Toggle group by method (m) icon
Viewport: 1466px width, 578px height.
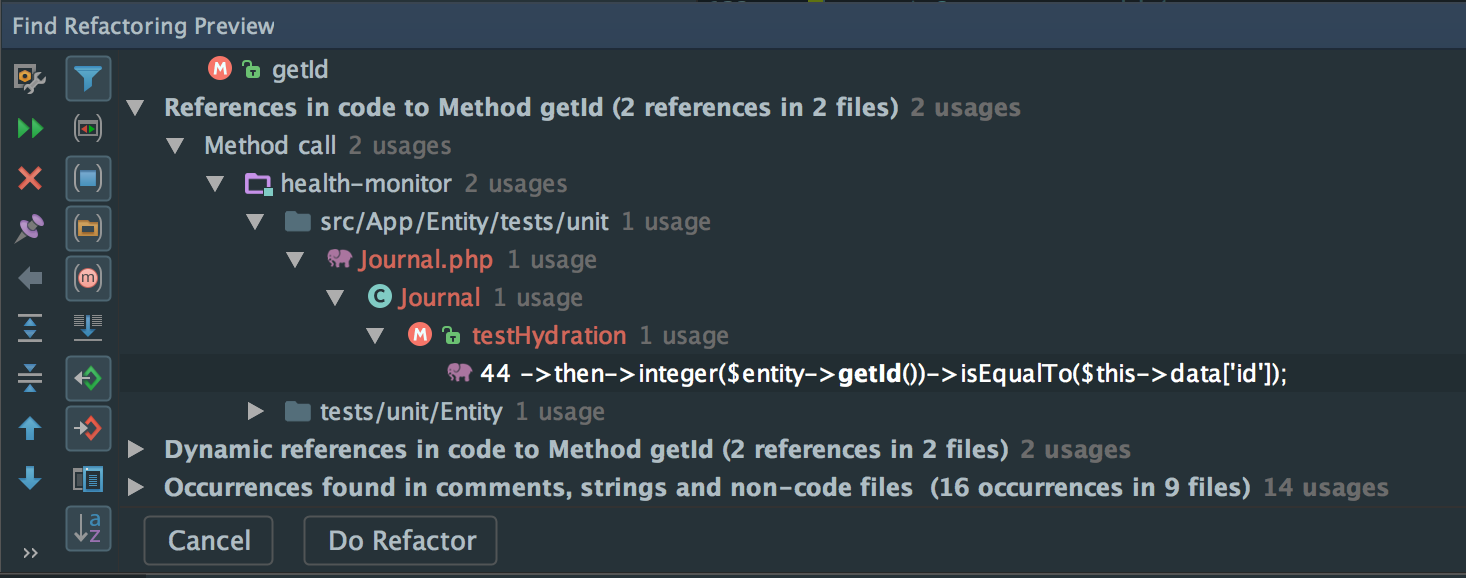[x=88, y=279]
